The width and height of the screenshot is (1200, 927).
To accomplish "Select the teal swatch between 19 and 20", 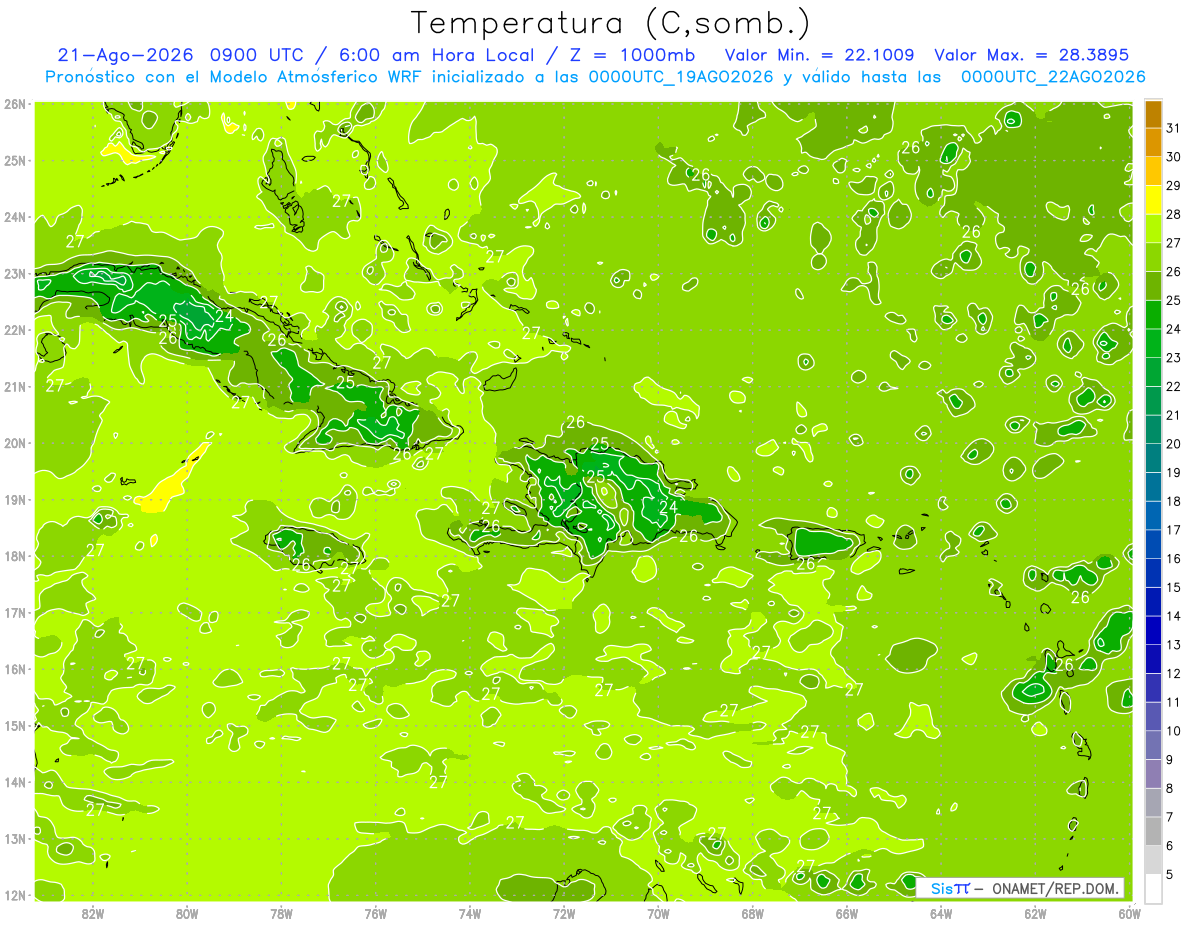I will click(x=1153, y=458).
